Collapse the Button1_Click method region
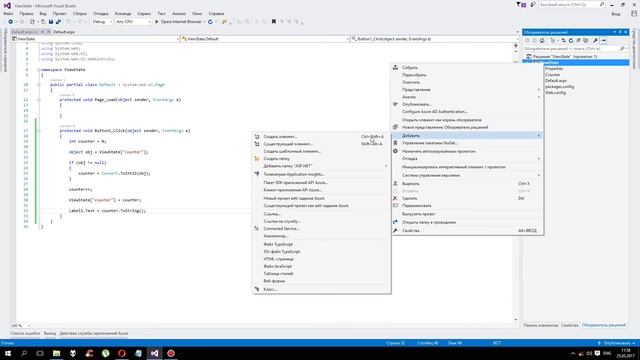The height and width of the screenshot is (360, 640). (39, 131)
